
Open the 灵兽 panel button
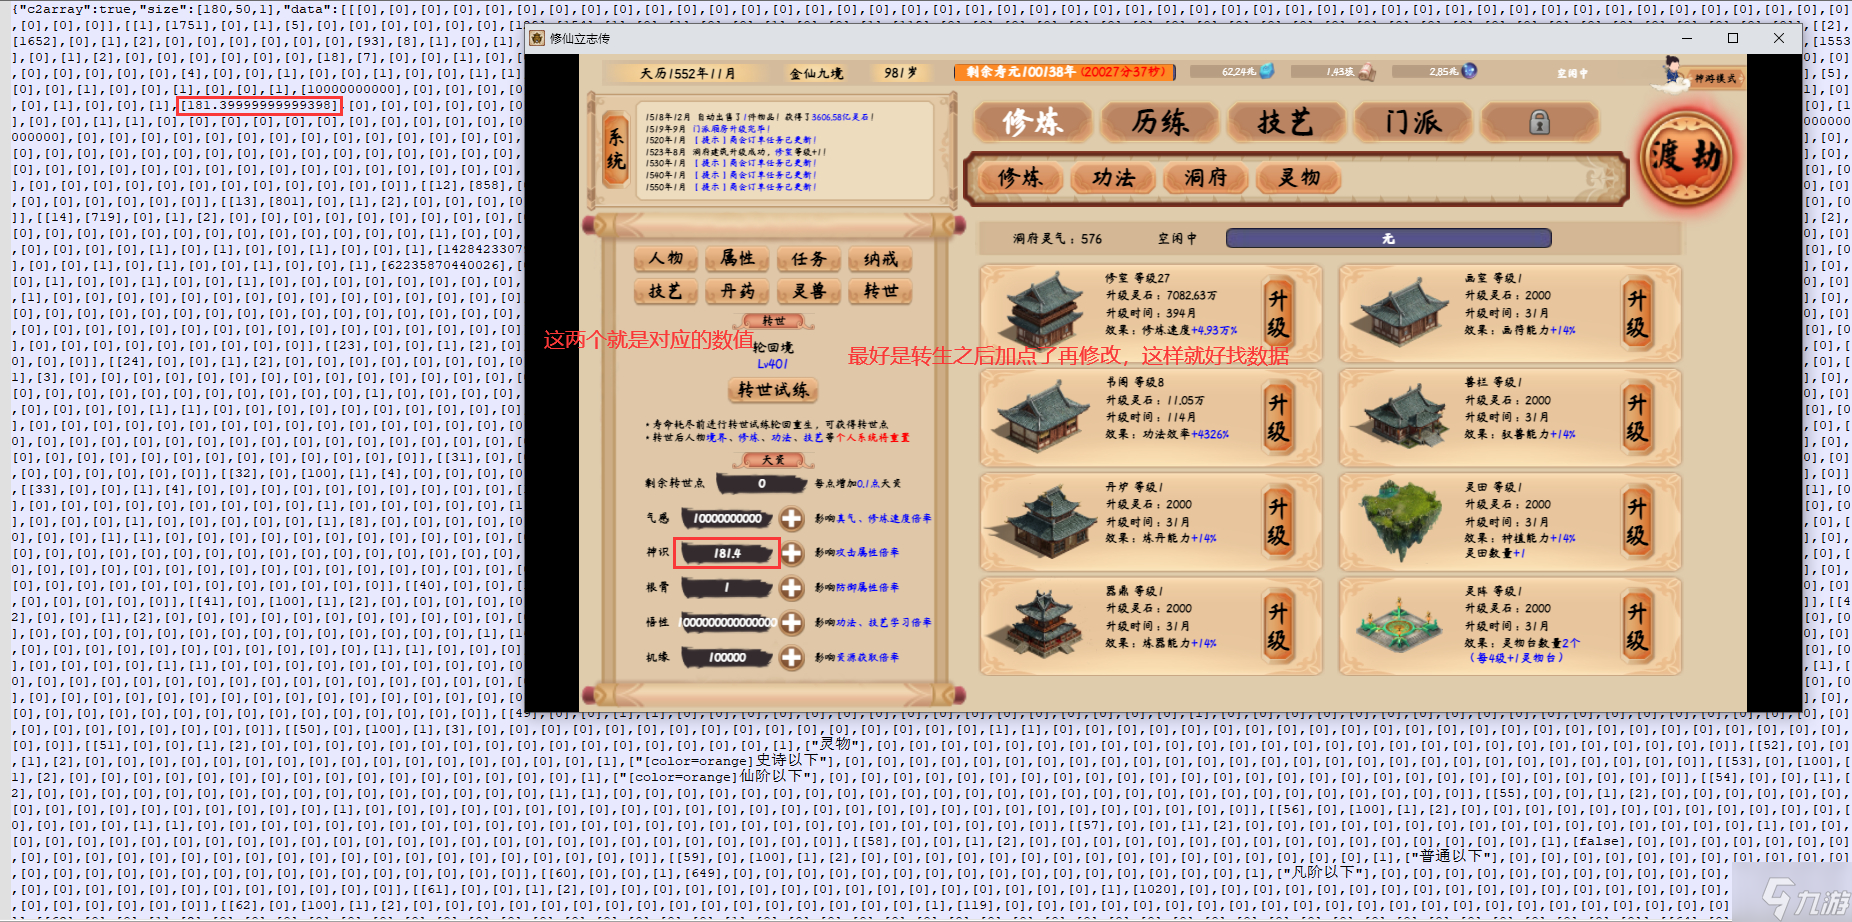(x=808, y=291)
